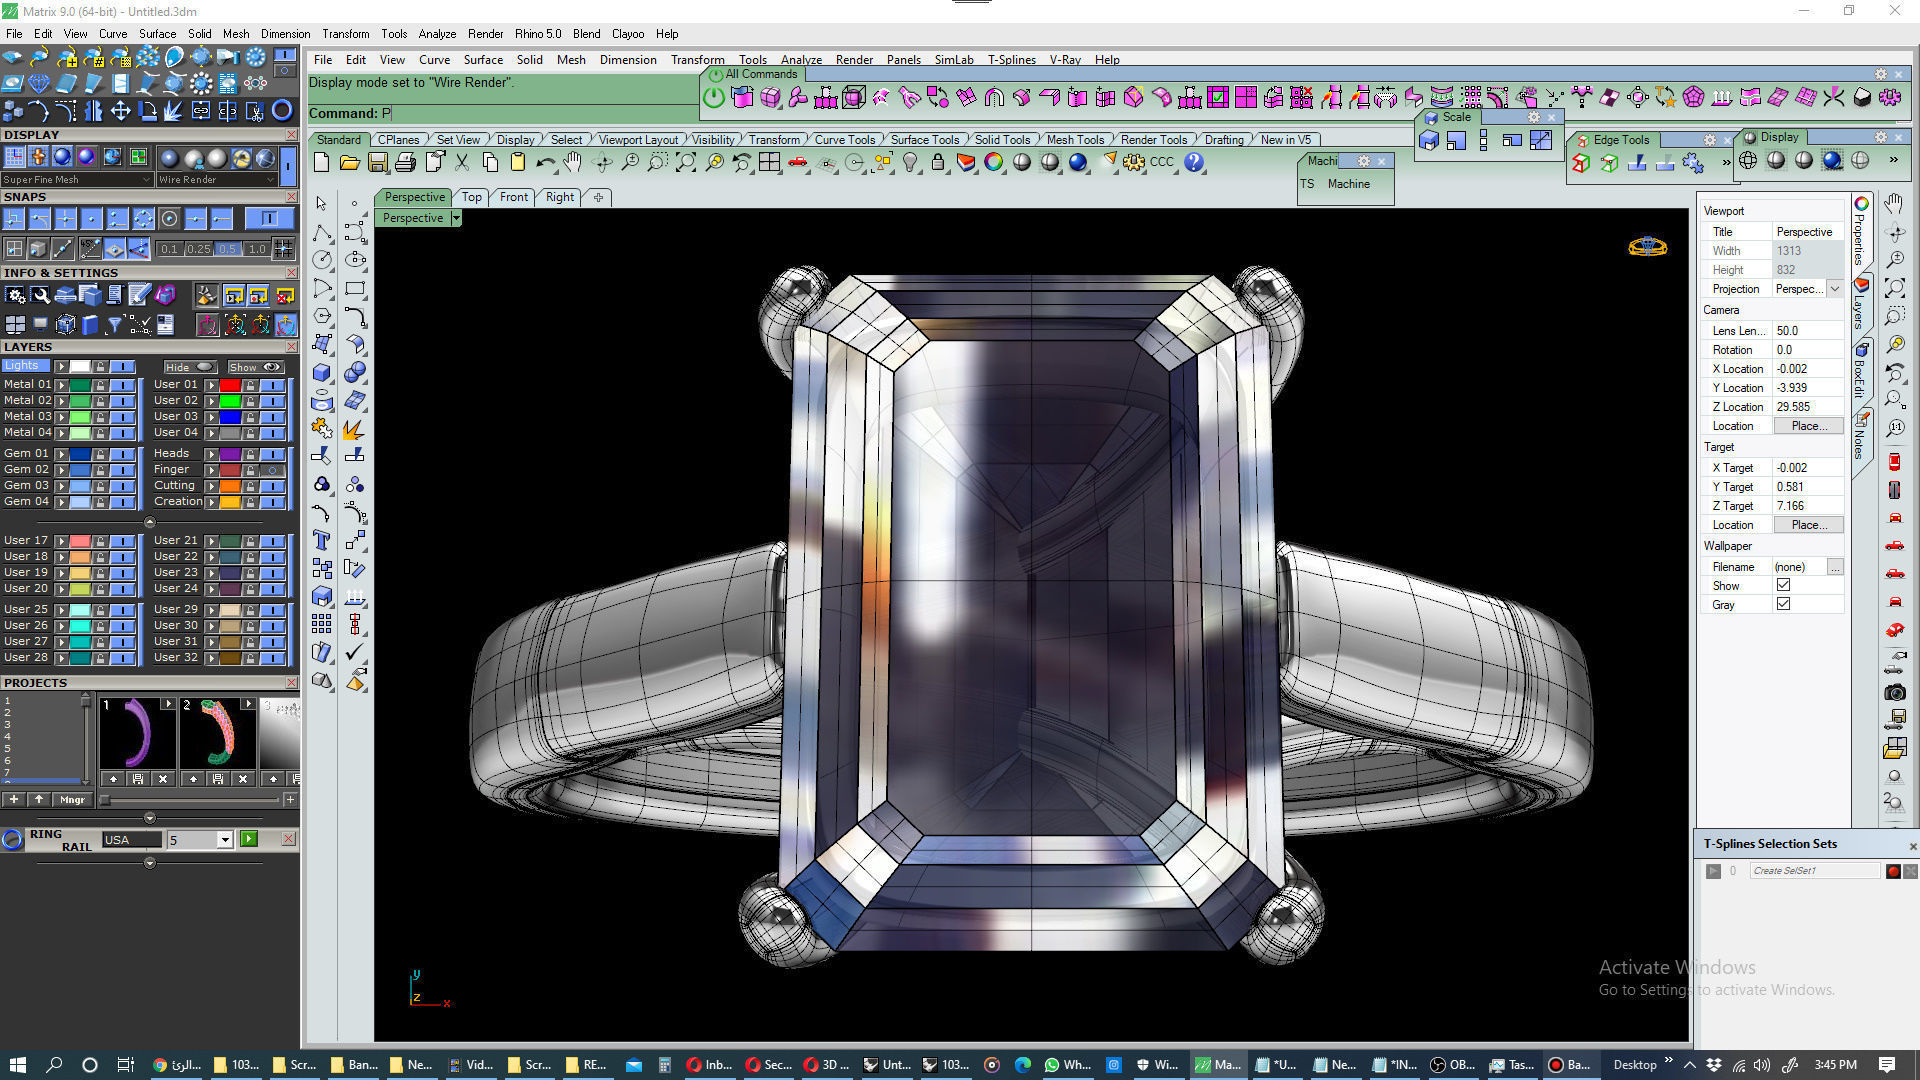1920x1080 pixels.
Task: Toggle lock on Metal 01 layer
Action: (100, 385)
